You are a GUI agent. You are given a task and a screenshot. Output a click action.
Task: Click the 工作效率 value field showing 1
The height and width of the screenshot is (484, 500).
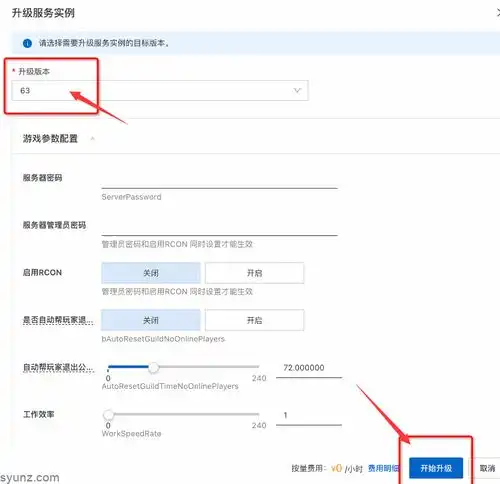tap(309, 416)
